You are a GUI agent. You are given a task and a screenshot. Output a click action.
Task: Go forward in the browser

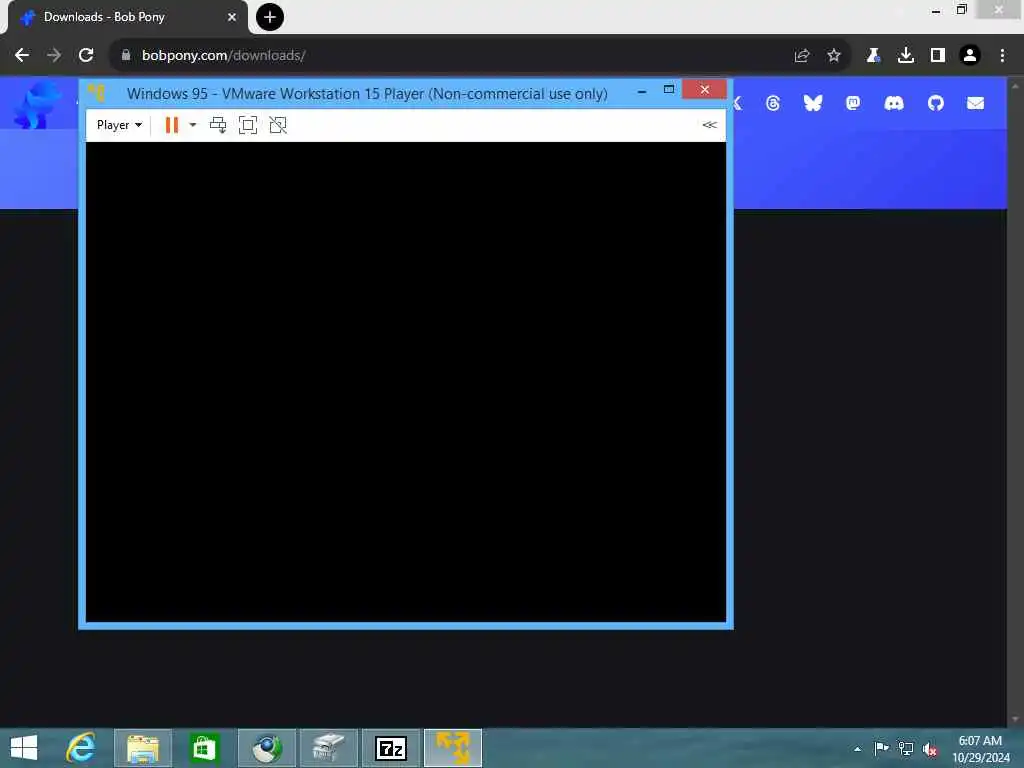click(54, 56)
